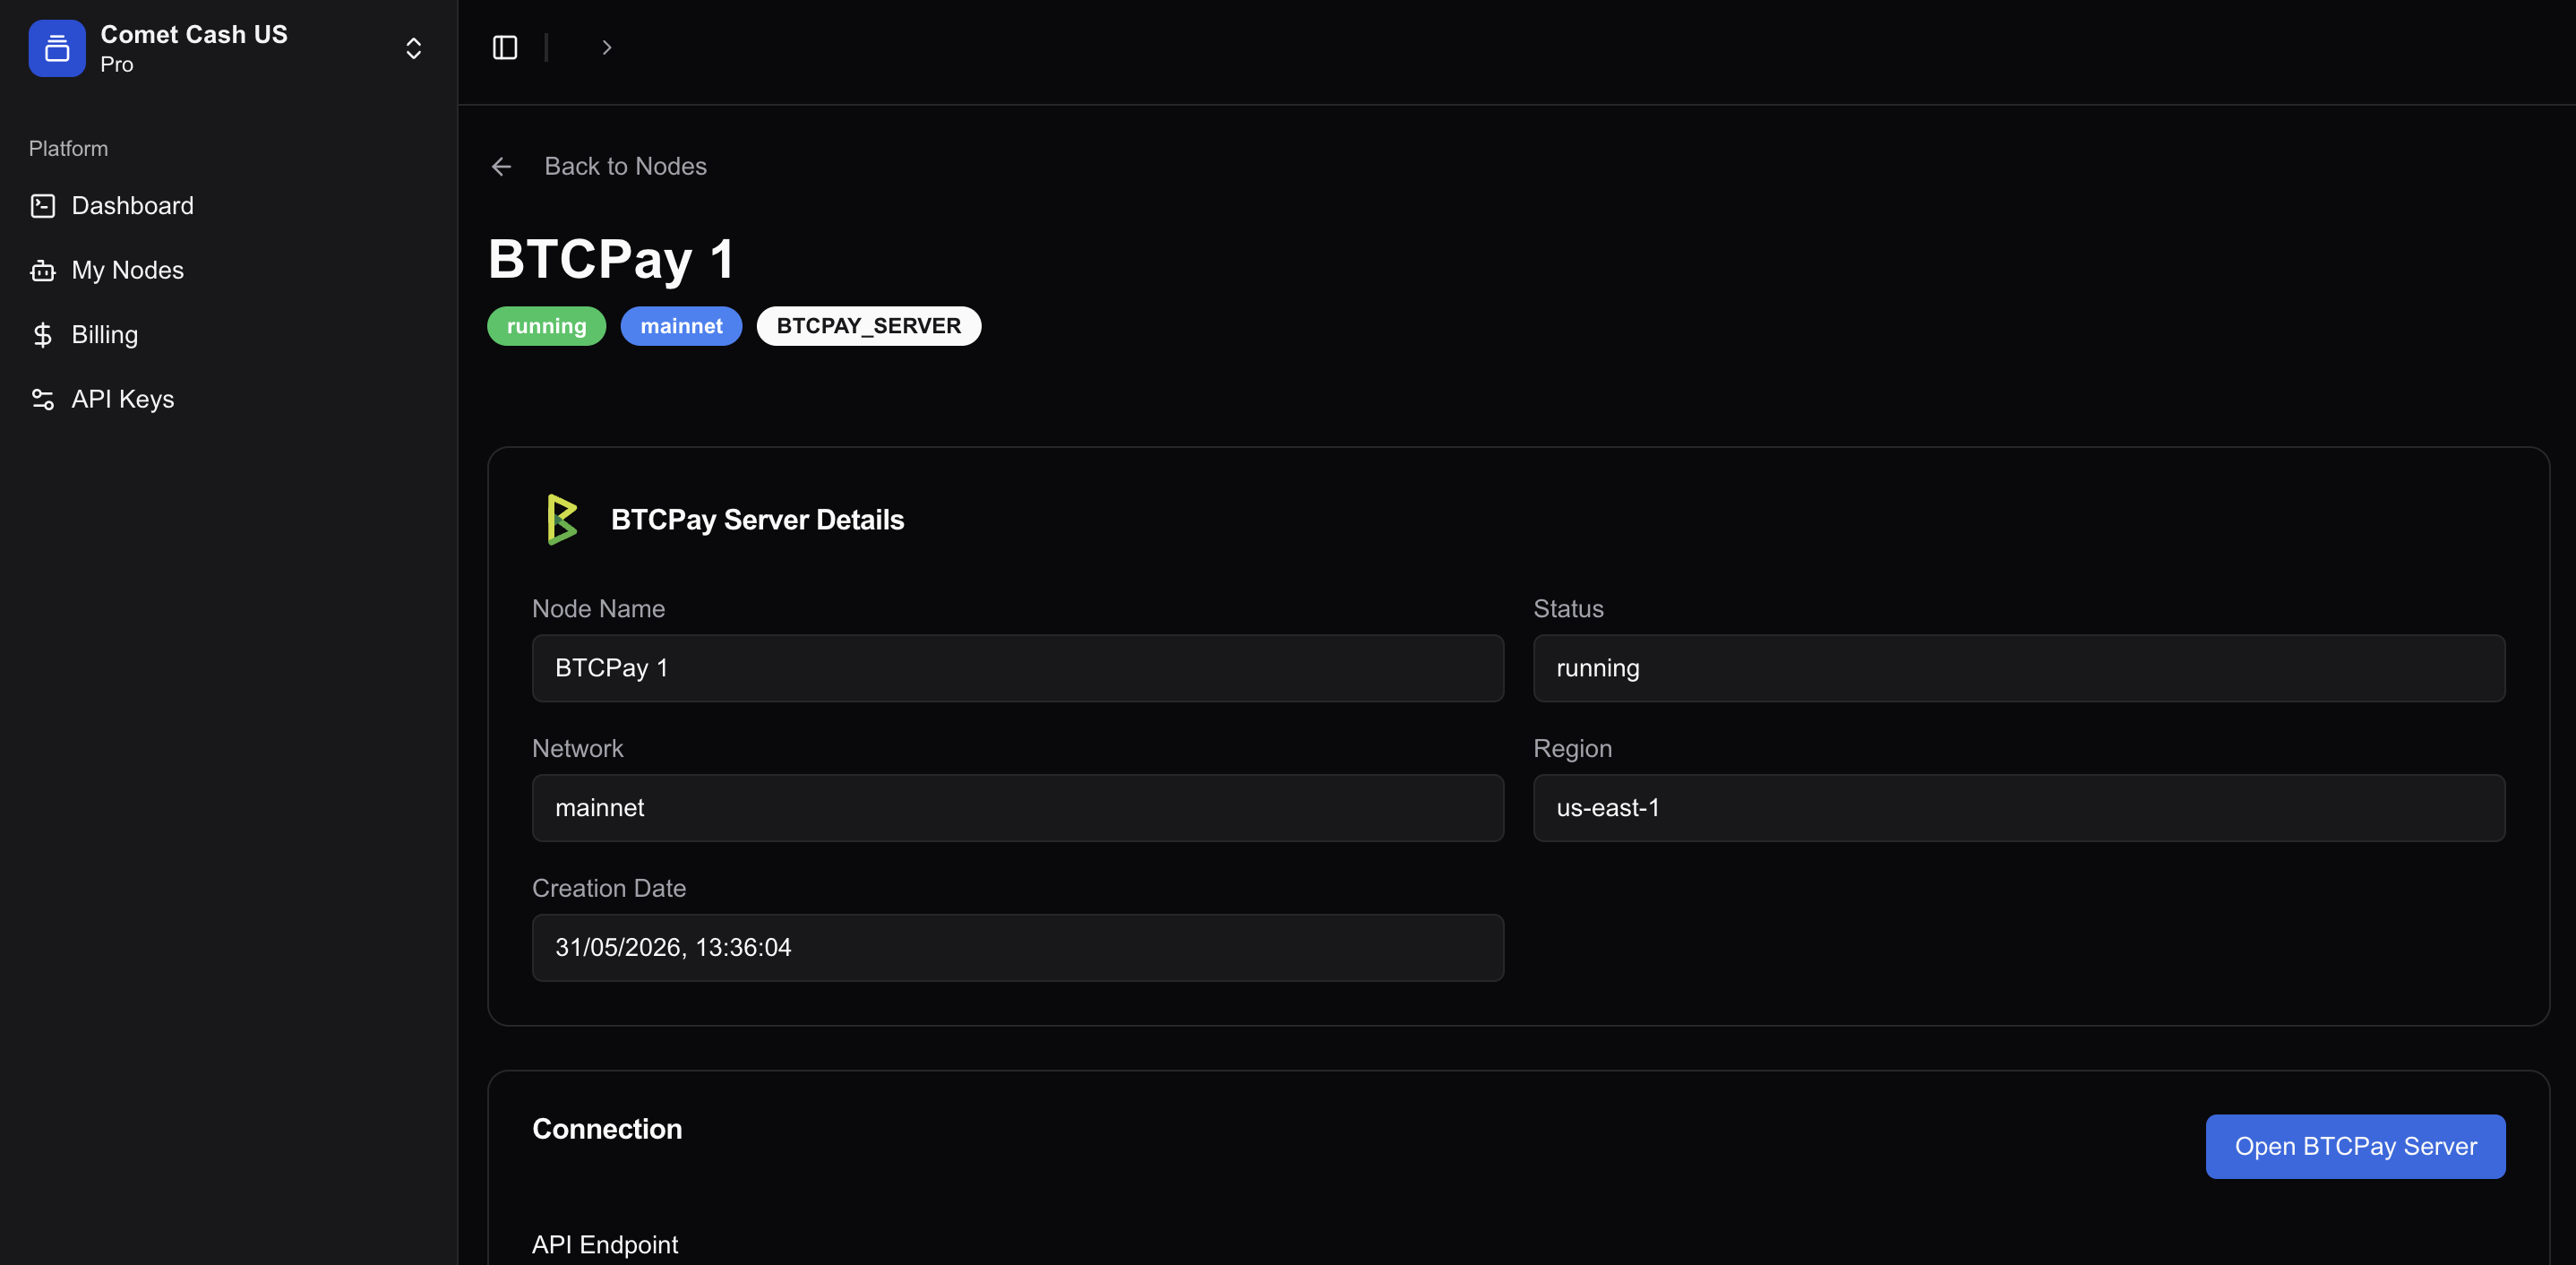Click the BTCPay Server Details heading
The image size is (2576, 1265).
pyautogui.click(x=757, y=520)
